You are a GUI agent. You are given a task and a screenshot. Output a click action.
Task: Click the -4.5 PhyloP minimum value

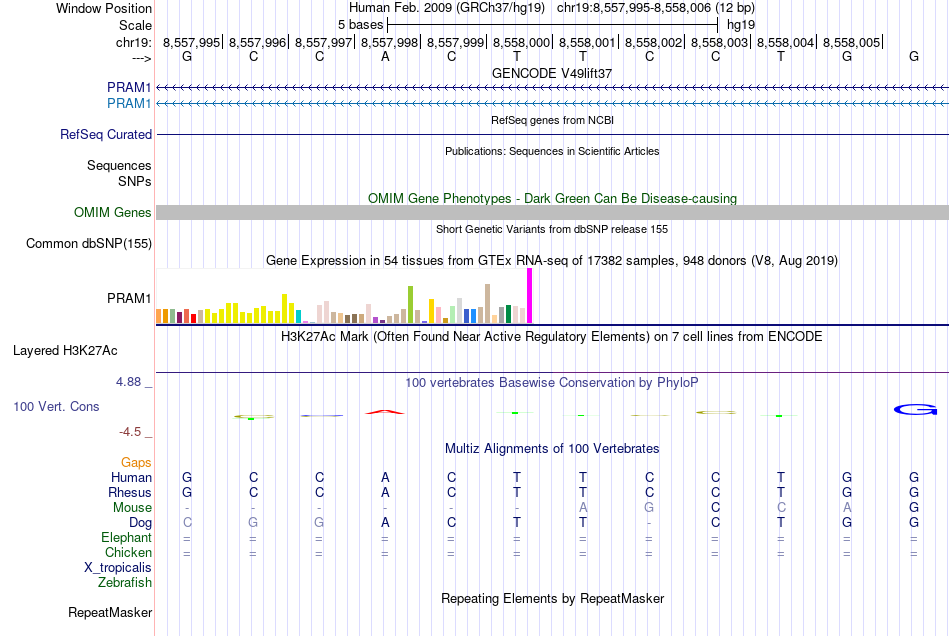pyautogui.click(x=130, y=432)
